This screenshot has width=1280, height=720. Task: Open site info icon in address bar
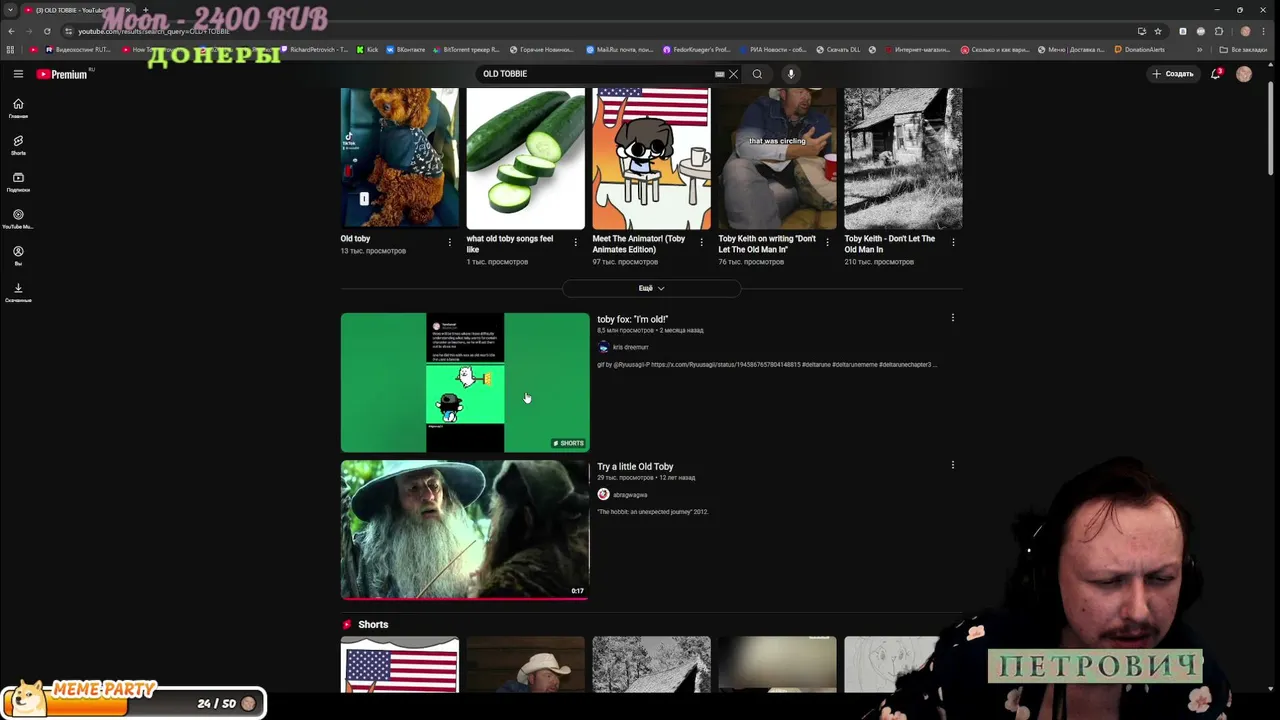tap(68, 31)
